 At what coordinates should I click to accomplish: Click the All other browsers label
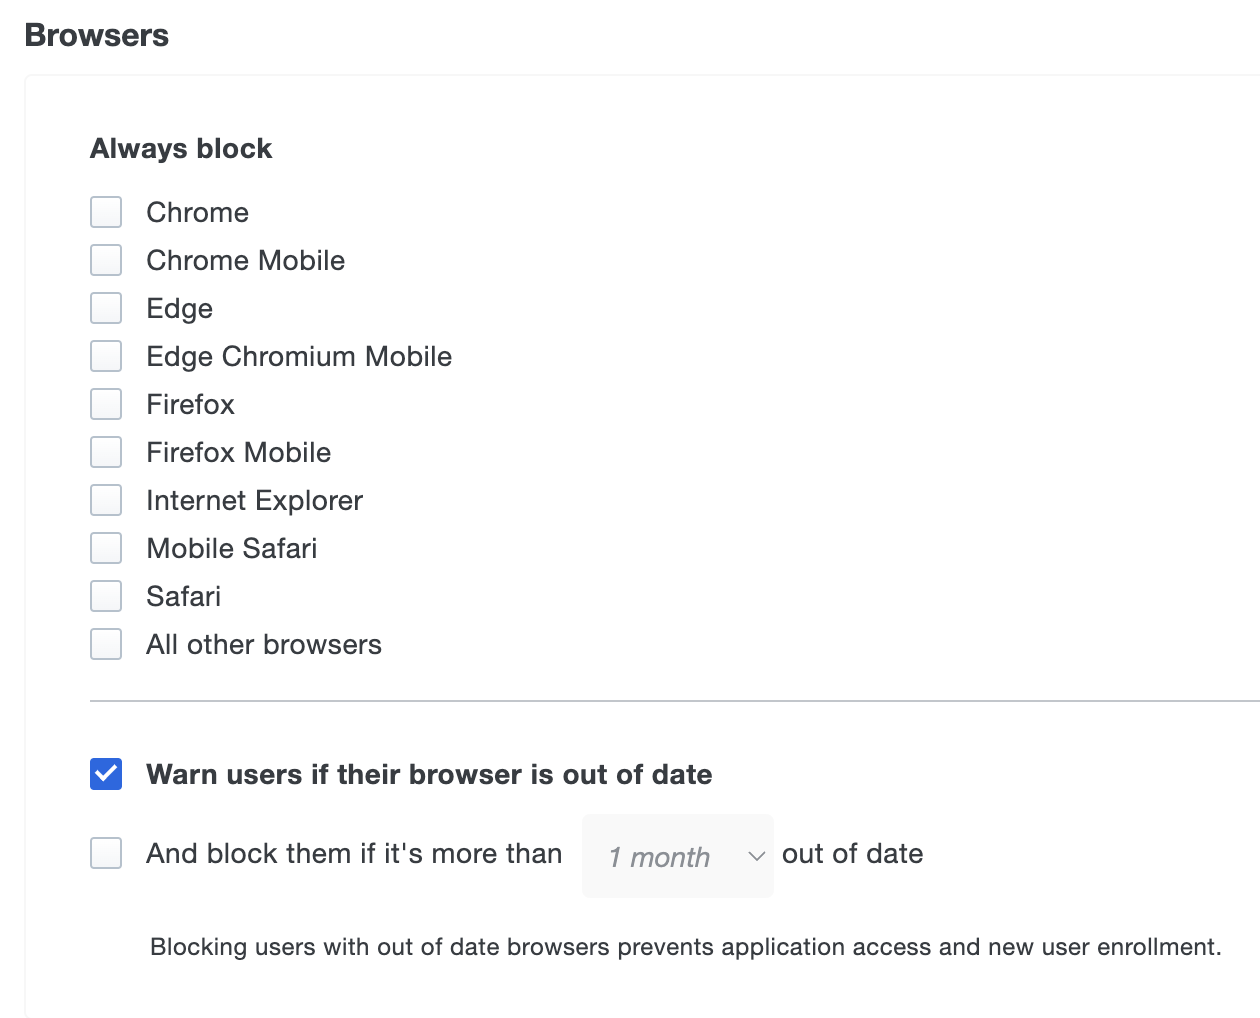coord(264,644)
